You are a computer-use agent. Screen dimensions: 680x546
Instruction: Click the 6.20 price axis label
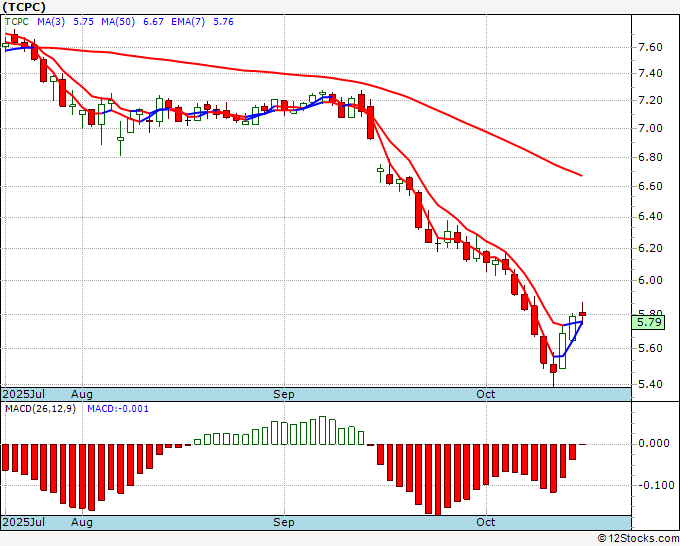pyautogui.click(x=651, y=248)
